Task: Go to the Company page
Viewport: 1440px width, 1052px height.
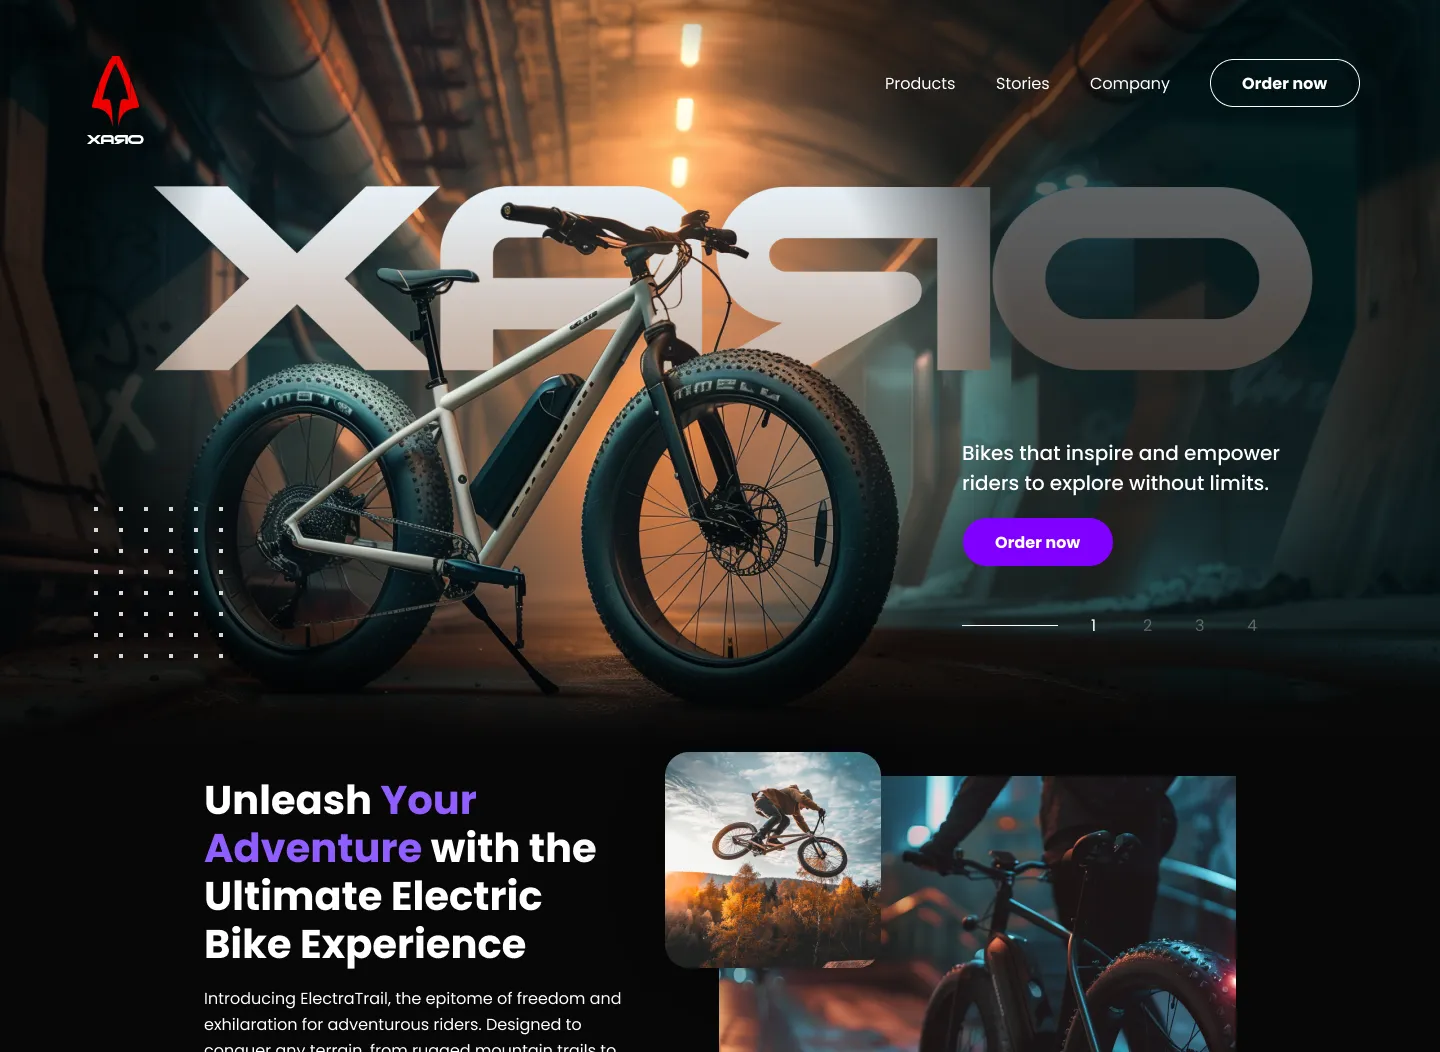Action: [x=1130, y=84]
